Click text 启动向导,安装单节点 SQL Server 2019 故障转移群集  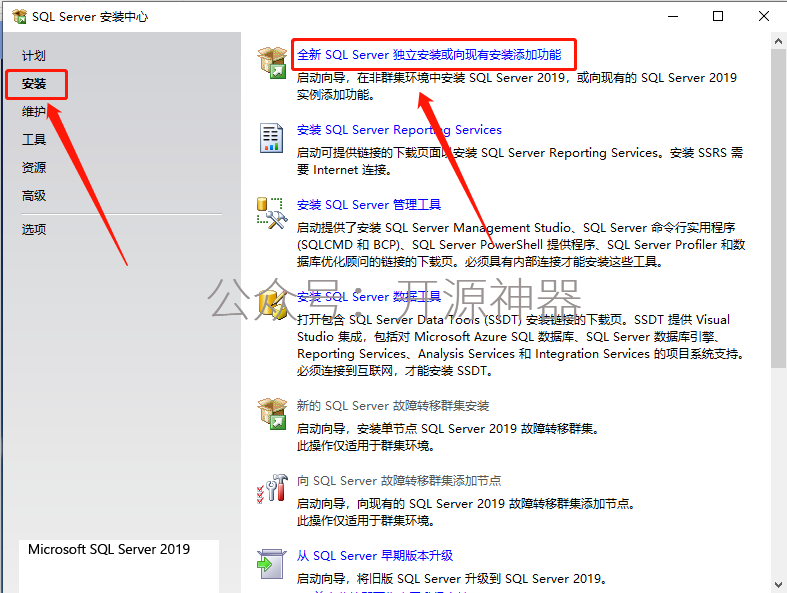447,428
